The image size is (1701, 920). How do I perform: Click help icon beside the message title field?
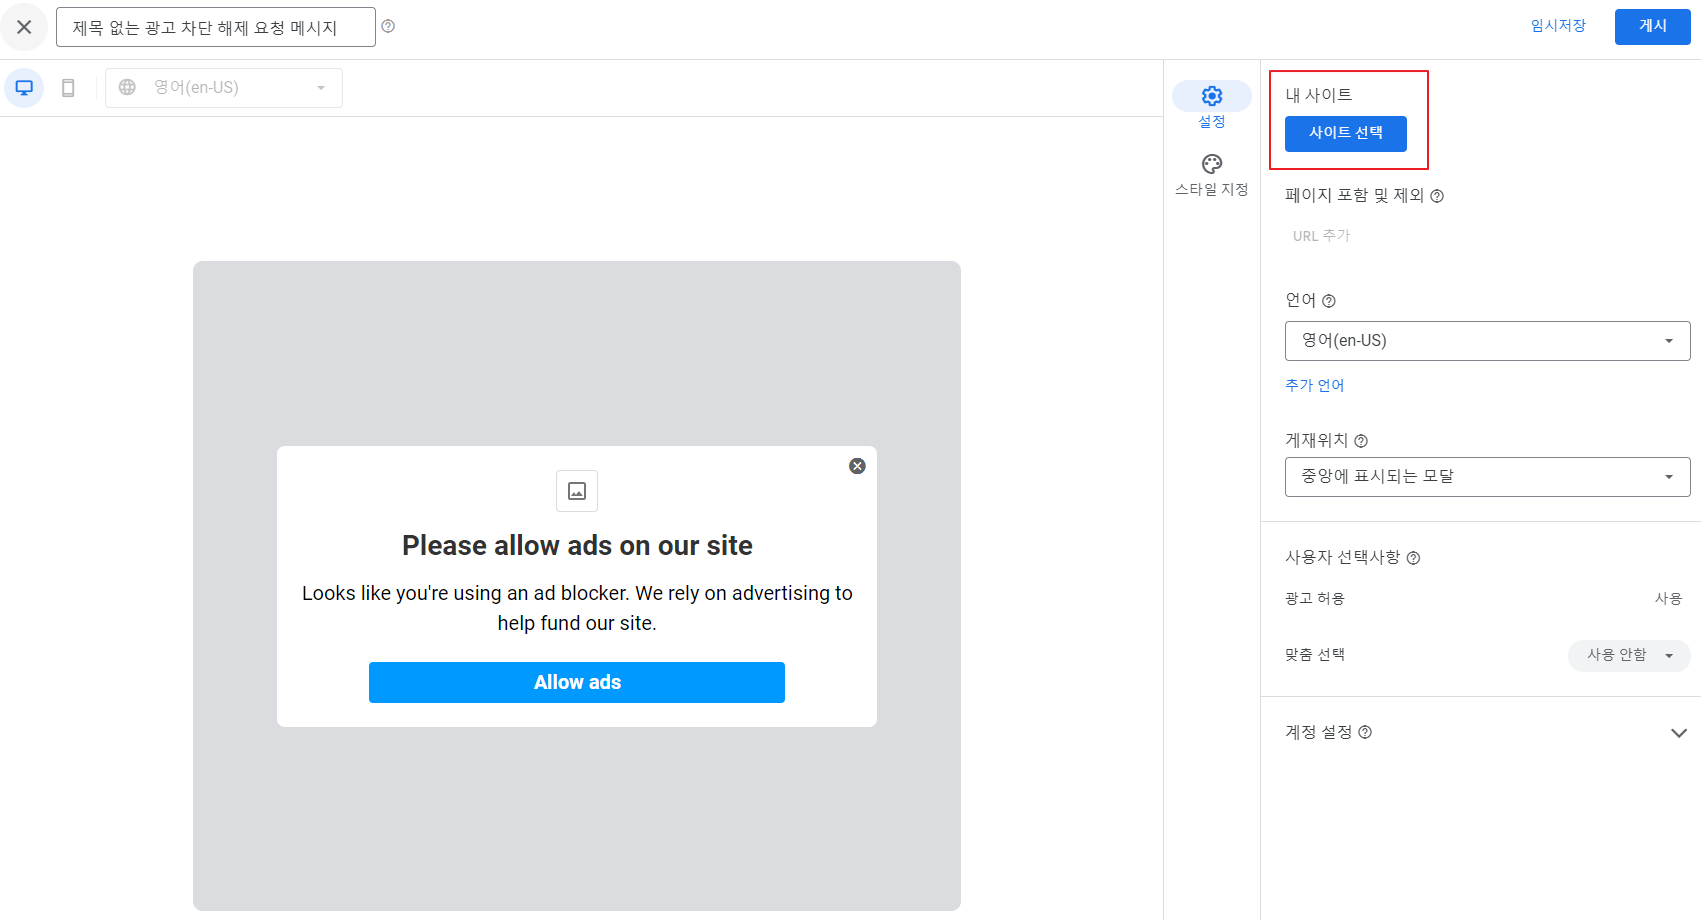tap(389, 27)
